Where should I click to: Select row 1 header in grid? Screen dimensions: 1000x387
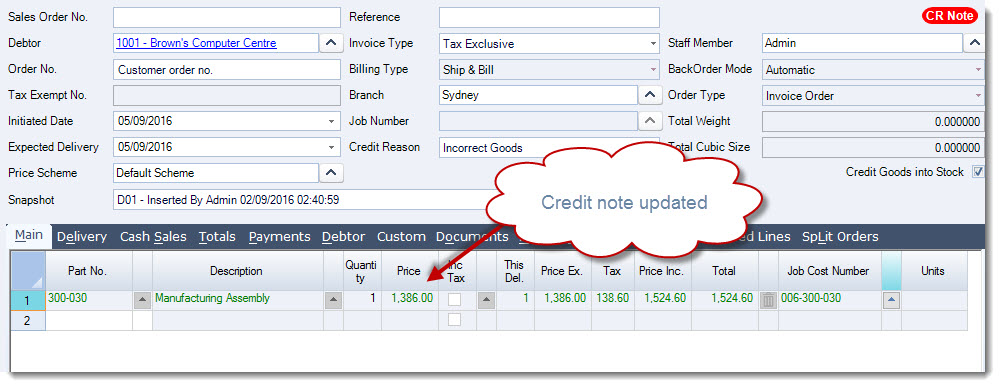point(27,300)
